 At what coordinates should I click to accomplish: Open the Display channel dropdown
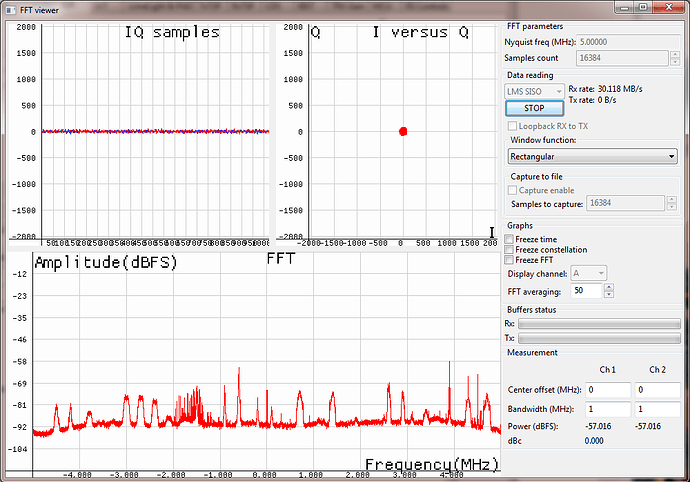588,273
